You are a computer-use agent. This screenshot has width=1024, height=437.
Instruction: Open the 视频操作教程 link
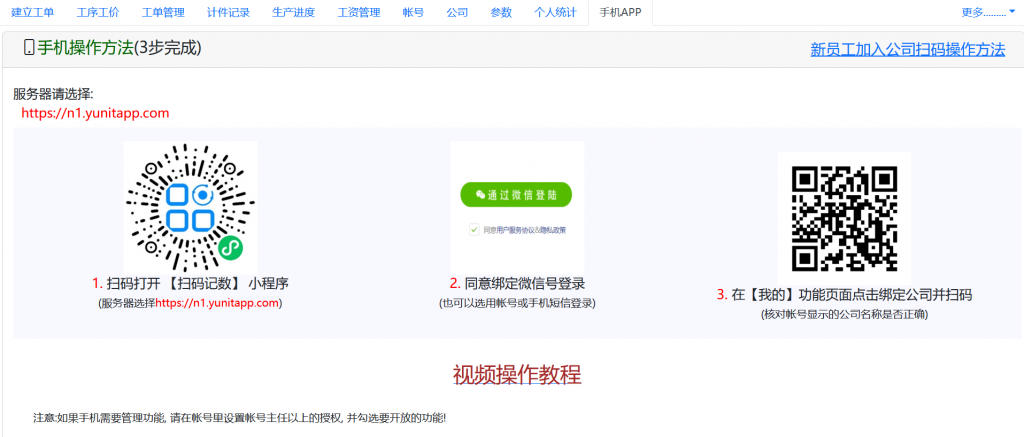coord(517,375)
